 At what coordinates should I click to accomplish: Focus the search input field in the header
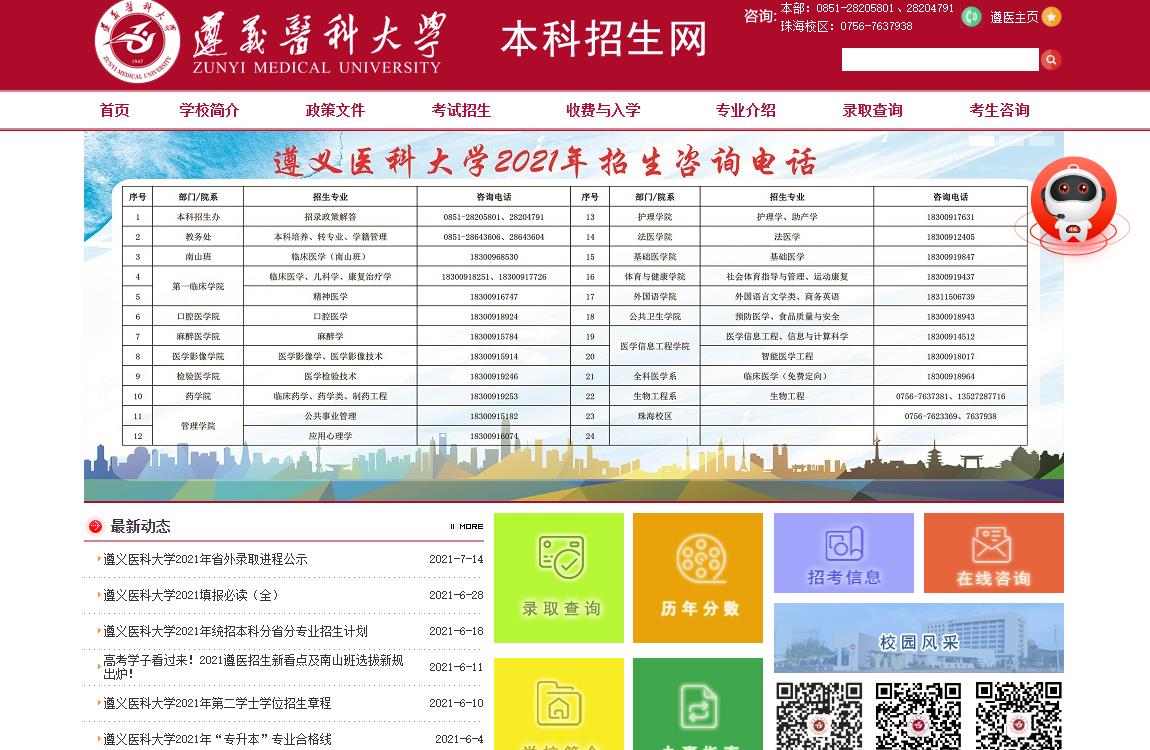click(940, 59)
